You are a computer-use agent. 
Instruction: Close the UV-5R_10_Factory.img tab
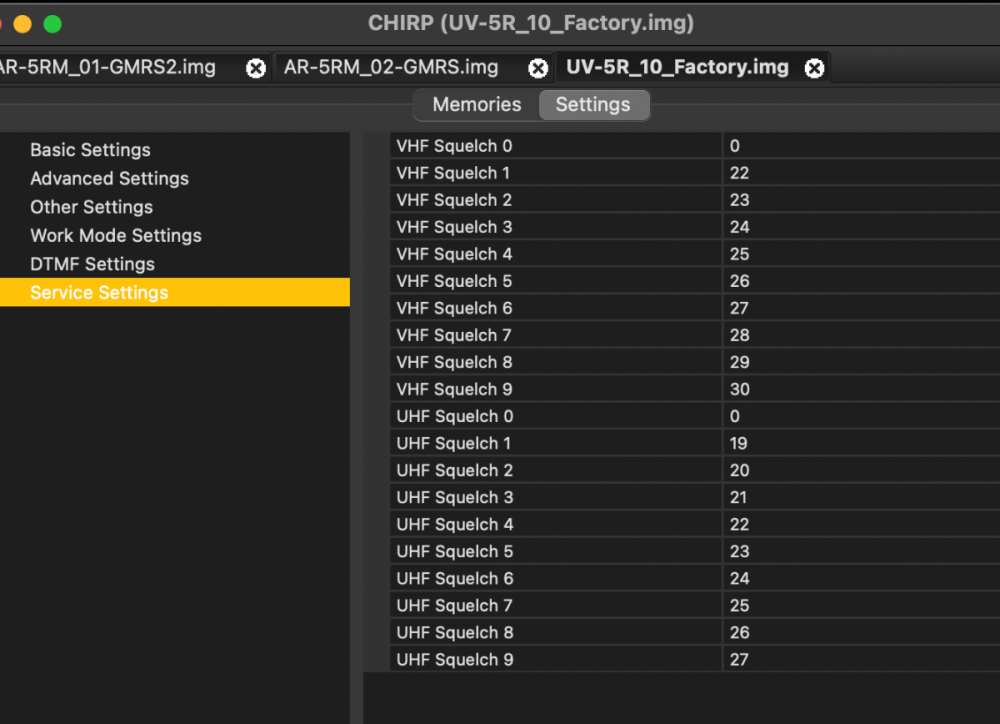pyautogui.click(x=815, y=68)
